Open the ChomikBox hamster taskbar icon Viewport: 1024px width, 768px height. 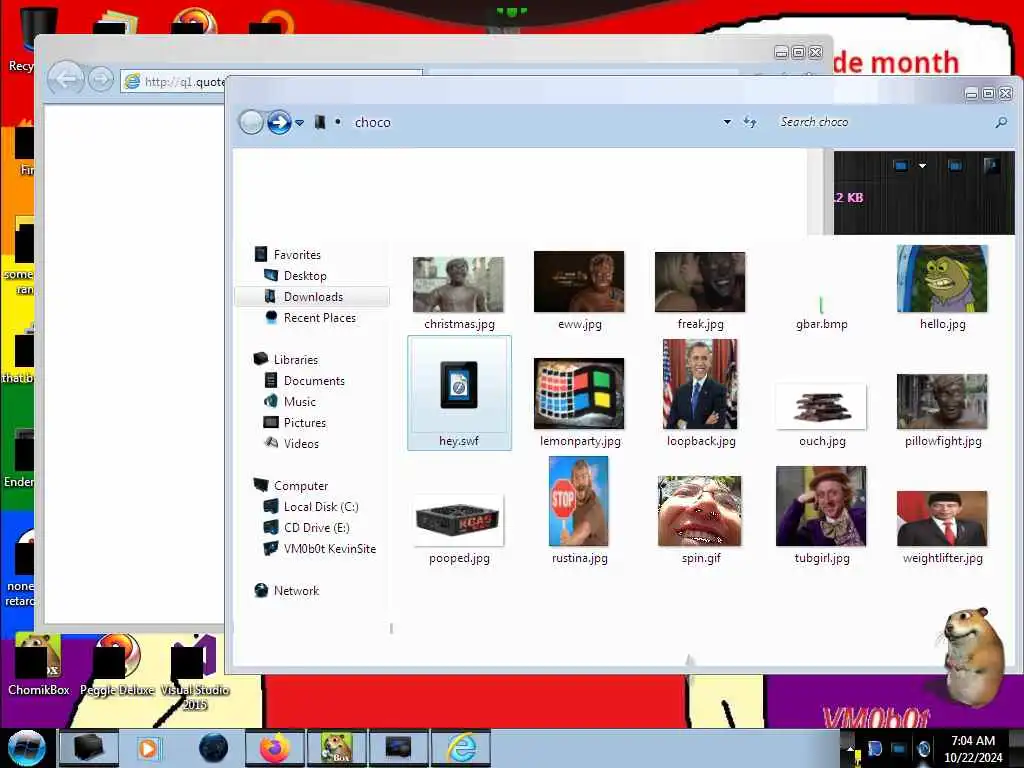pos(337,748)
